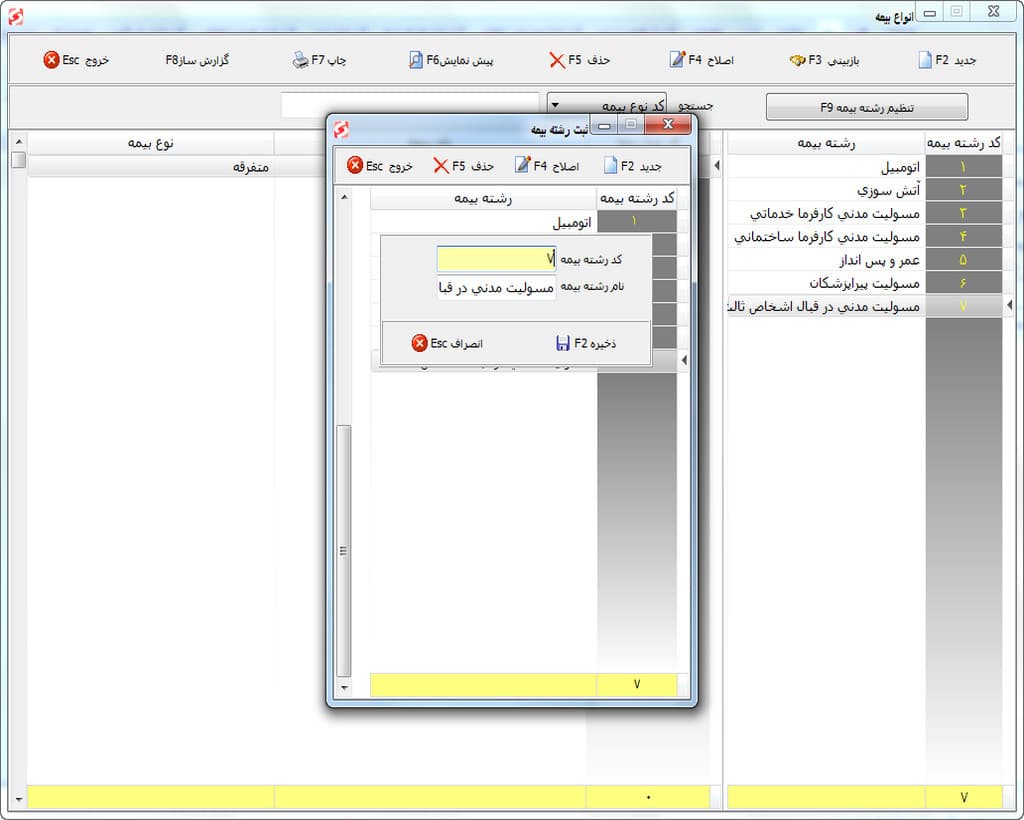Viewport: 1024px width, 820px height.
Task: Click the dialog's اصلاح F4 edit icon
Action: click(x=522, y=165)
